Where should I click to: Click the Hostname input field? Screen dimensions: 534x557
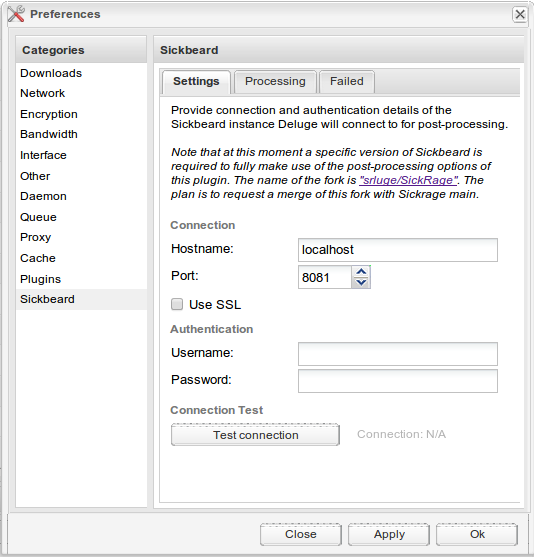[398, 250]
